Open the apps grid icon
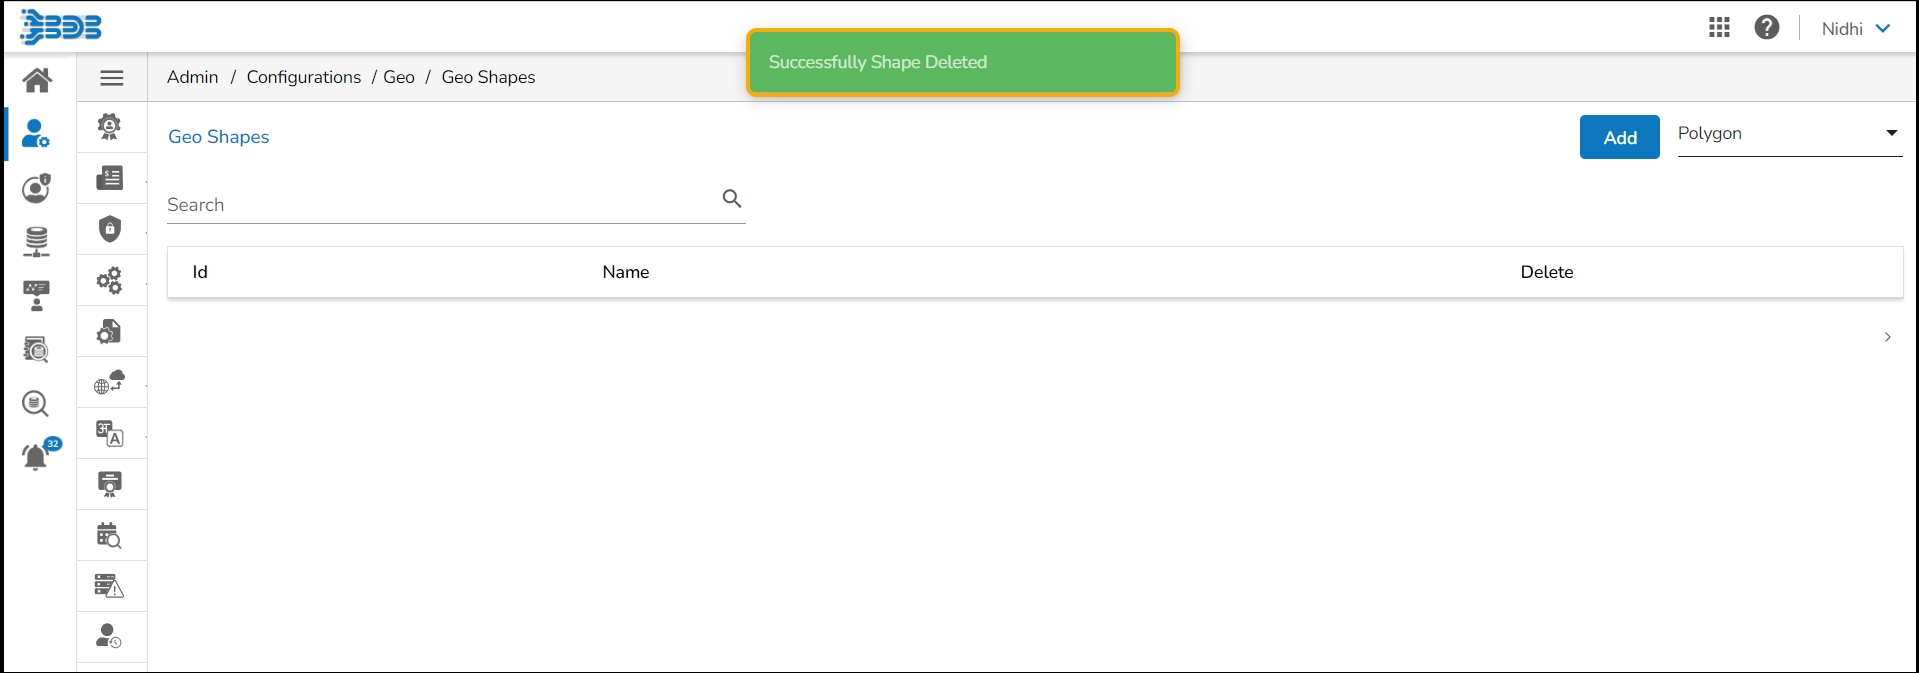Viewport: 1919px width, 673px height. (x=1719, y=27)
